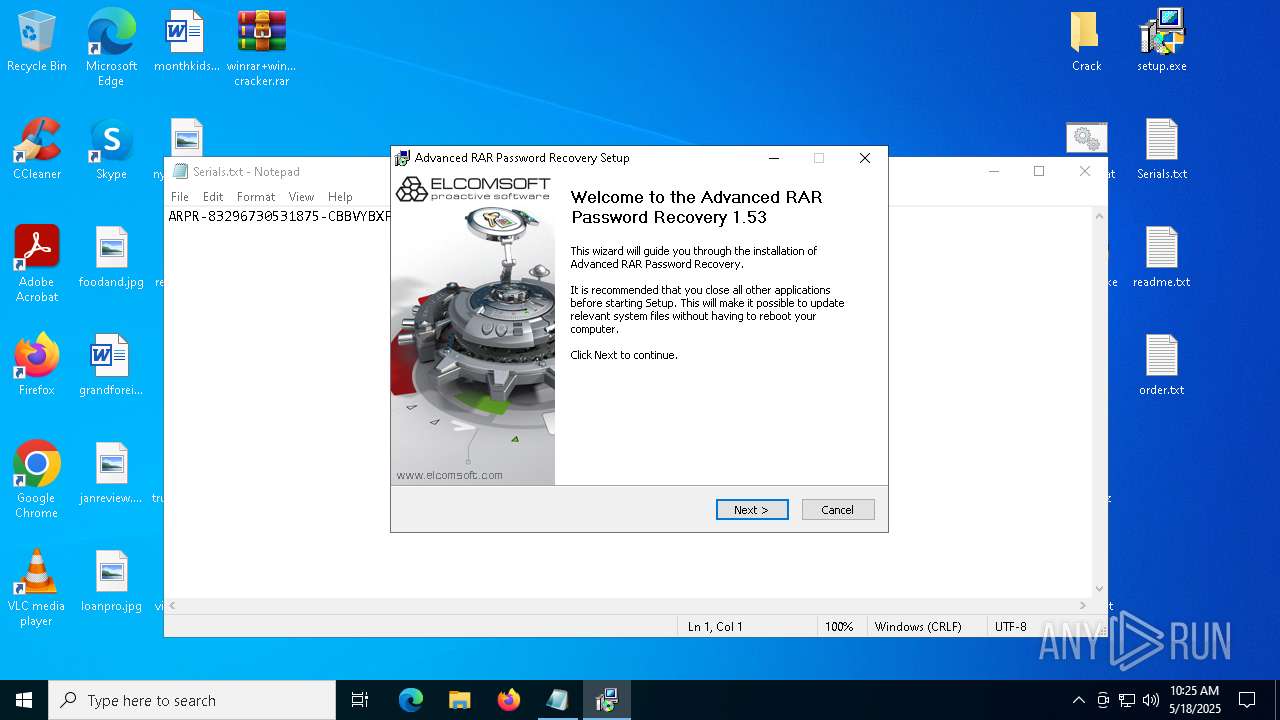Select the grandforei... Word document
This screenshot has width=1280, height=720.
coord(111,365)
